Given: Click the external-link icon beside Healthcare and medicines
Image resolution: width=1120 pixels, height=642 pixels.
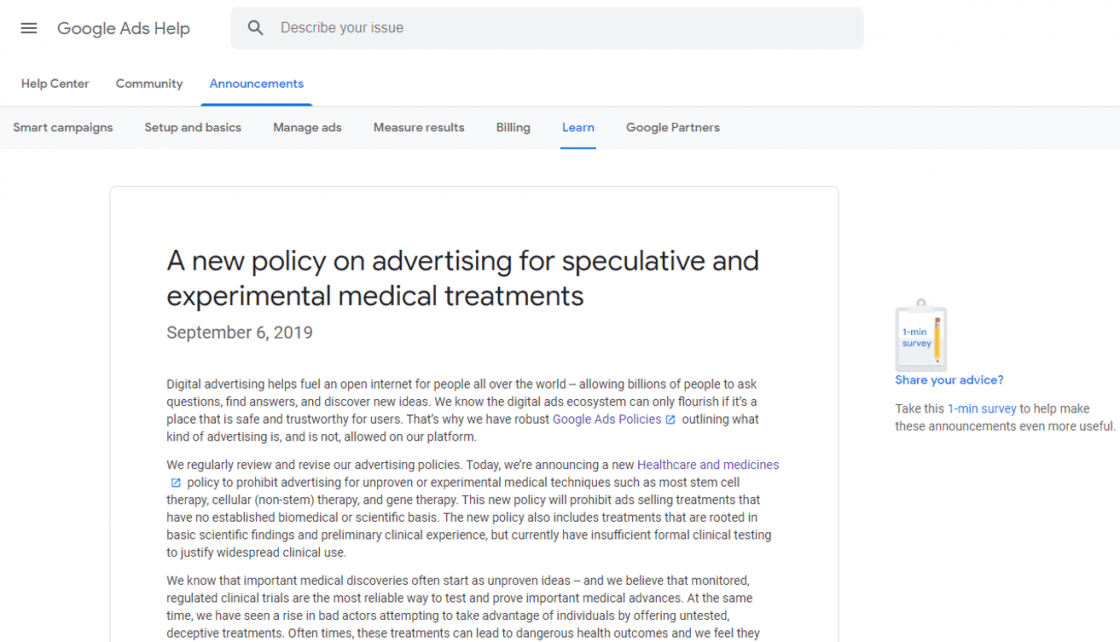Looking at the screenshot, I should pyautogui.click(x=178, y=480).
